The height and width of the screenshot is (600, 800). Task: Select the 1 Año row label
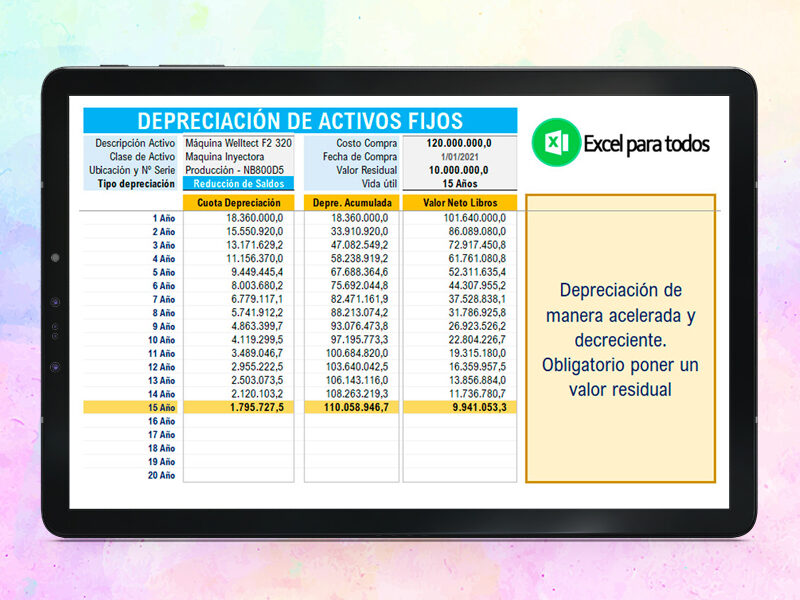pos(163,218)
